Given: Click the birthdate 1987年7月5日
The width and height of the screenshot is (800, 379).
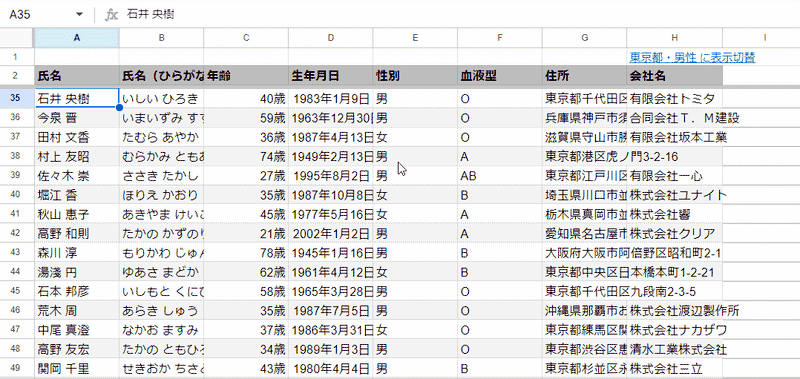Looking at the screenshot, I should point(331,311).
